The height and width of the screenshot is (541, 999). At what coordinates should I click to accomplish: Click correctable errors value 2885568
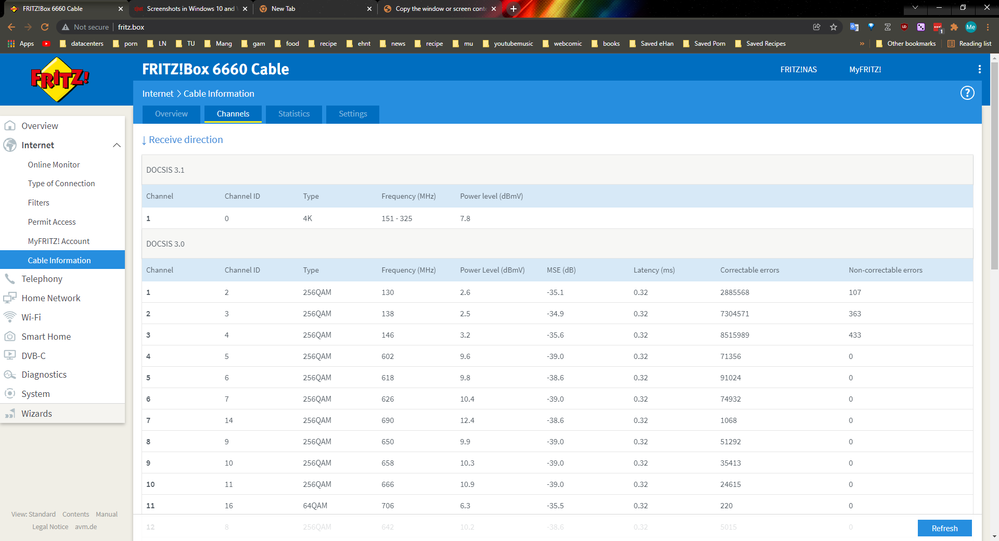tap(735, 292)
